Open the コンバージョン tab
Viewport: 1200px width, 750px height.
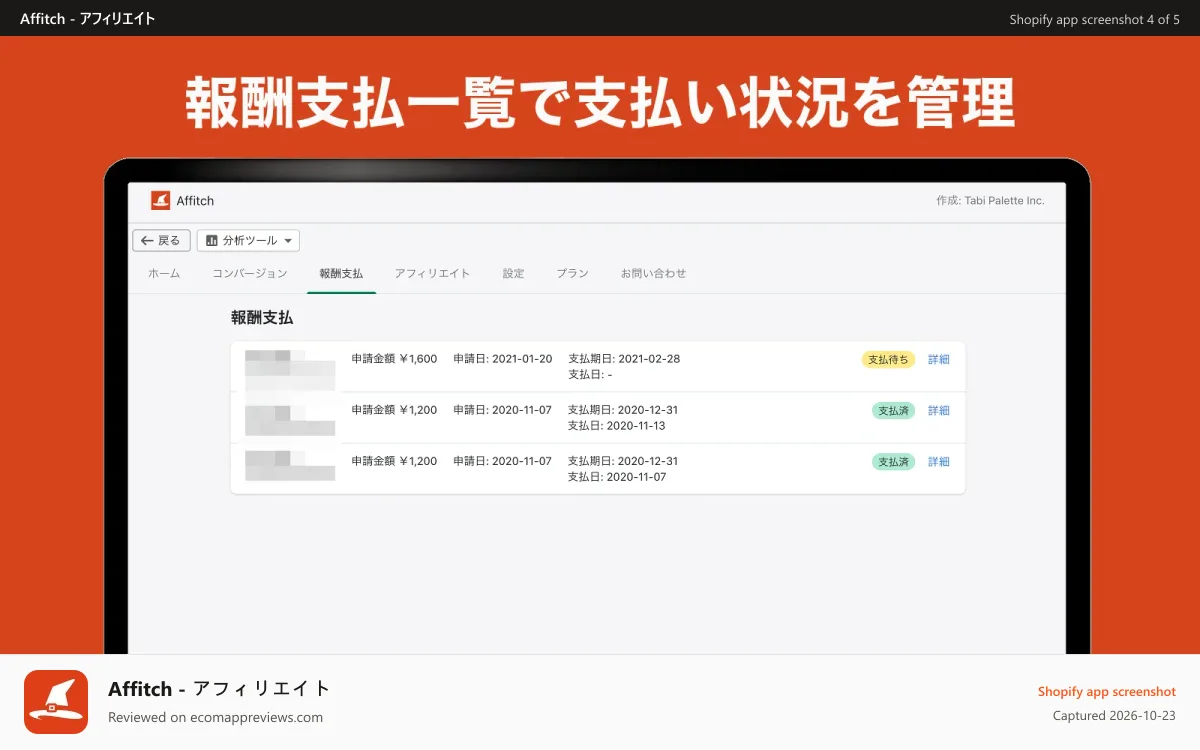pos(250,273)
